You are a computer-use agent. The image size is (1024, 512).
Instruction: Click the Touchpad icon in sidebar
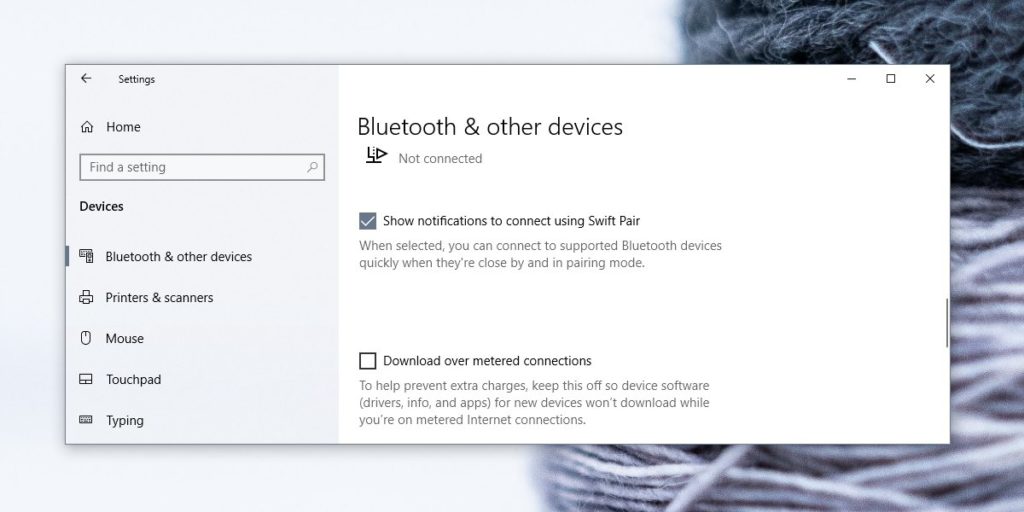coord(86,379)
